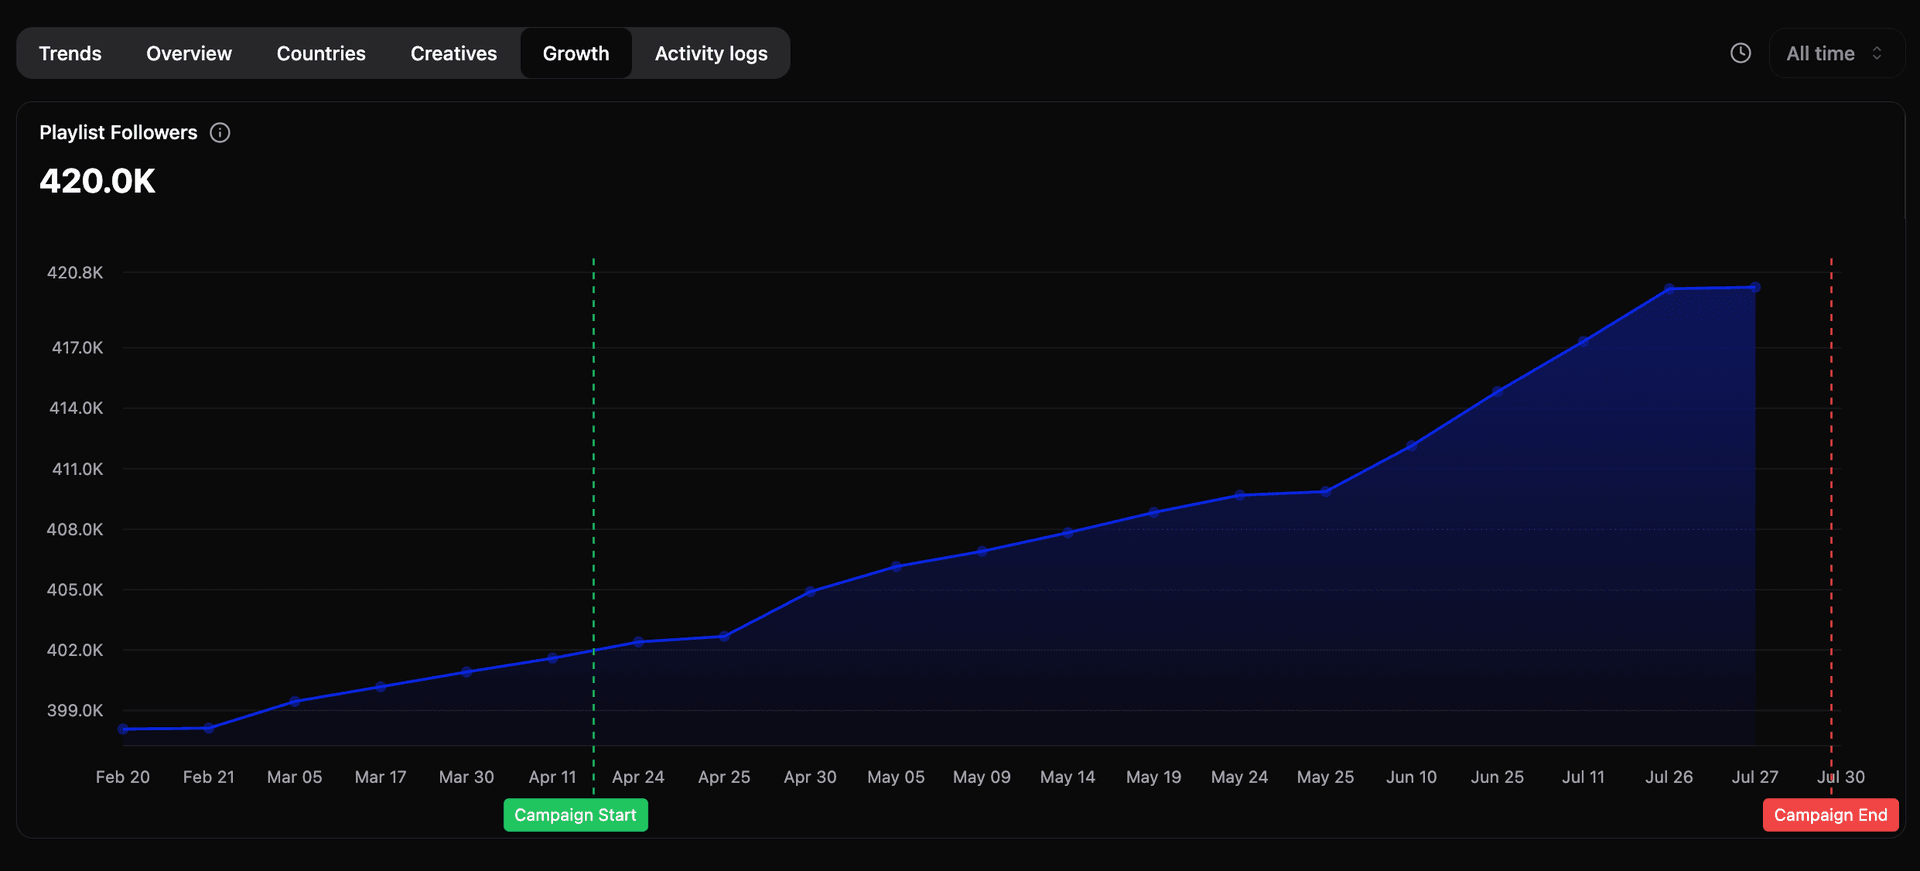The height and width of the screenshot is (871, 1920).
Task: Click the Apr 11 axis label
Action: 552,777
